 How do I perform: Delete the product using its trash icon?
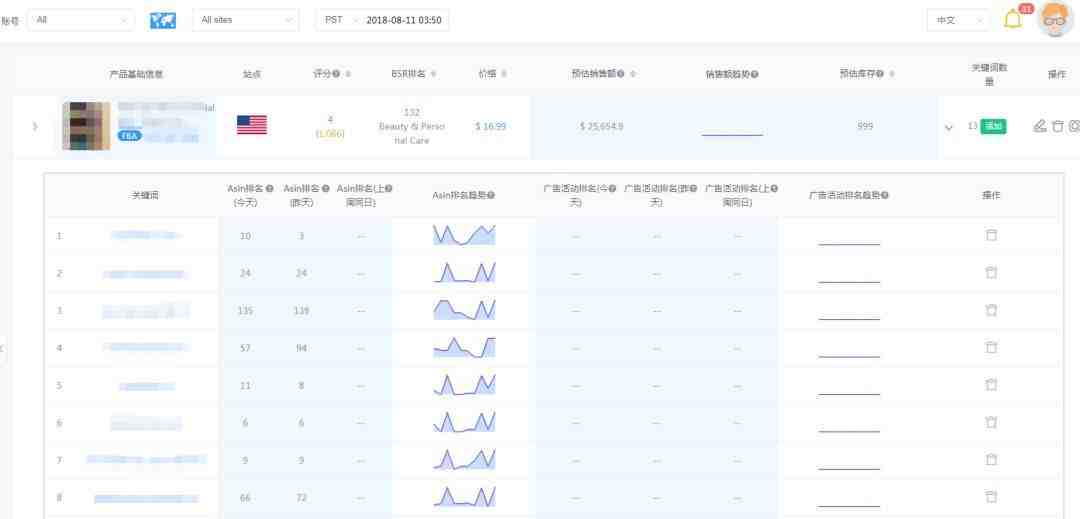point(1058,126)
